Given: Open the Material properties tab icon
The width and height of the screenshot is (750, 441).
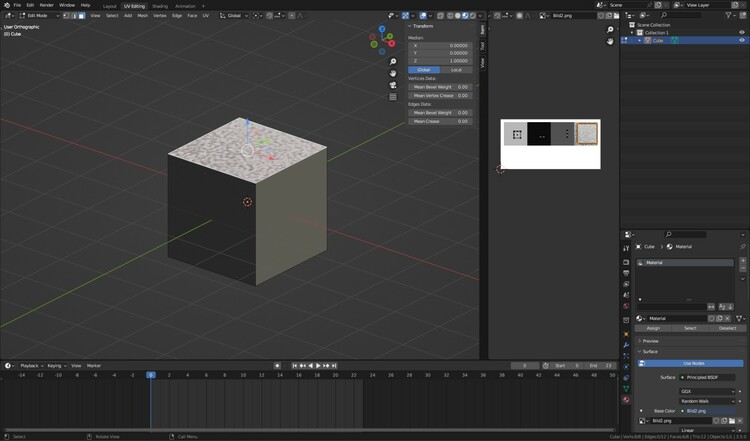Looking at the screenshot, I should click(626, 400).
